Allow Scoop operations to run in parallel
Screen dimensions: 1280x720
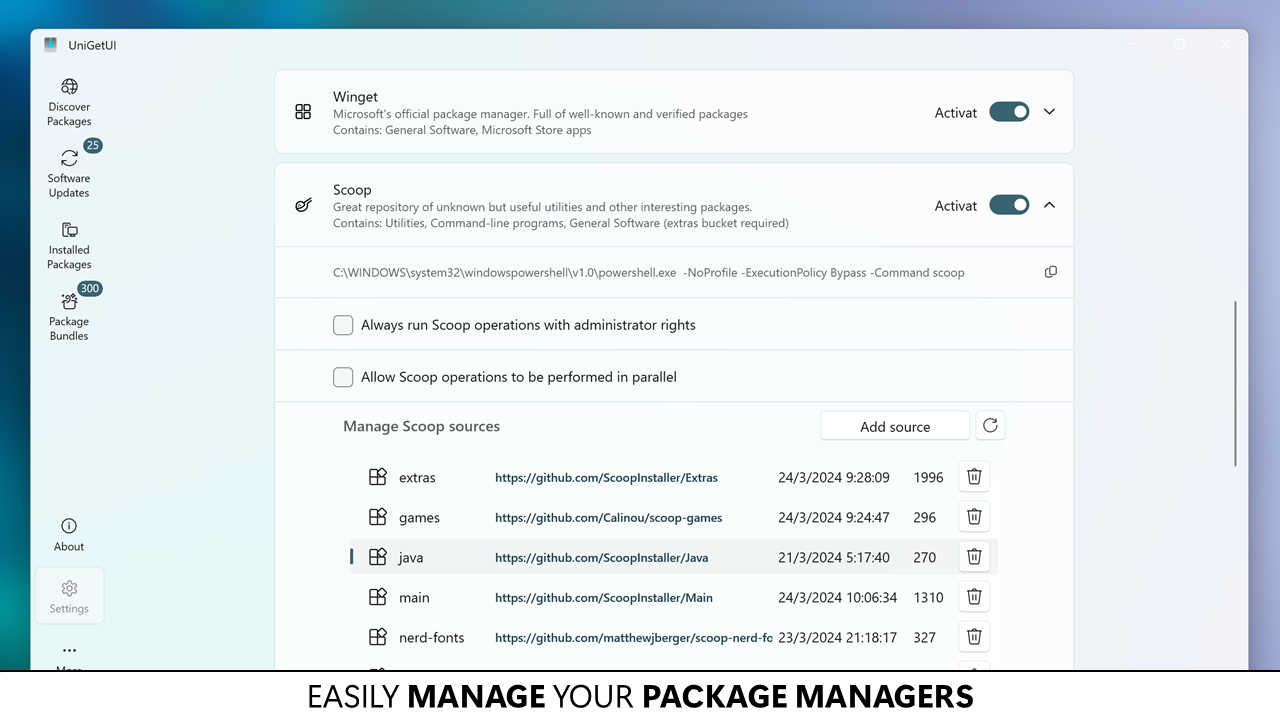point(343,377)
